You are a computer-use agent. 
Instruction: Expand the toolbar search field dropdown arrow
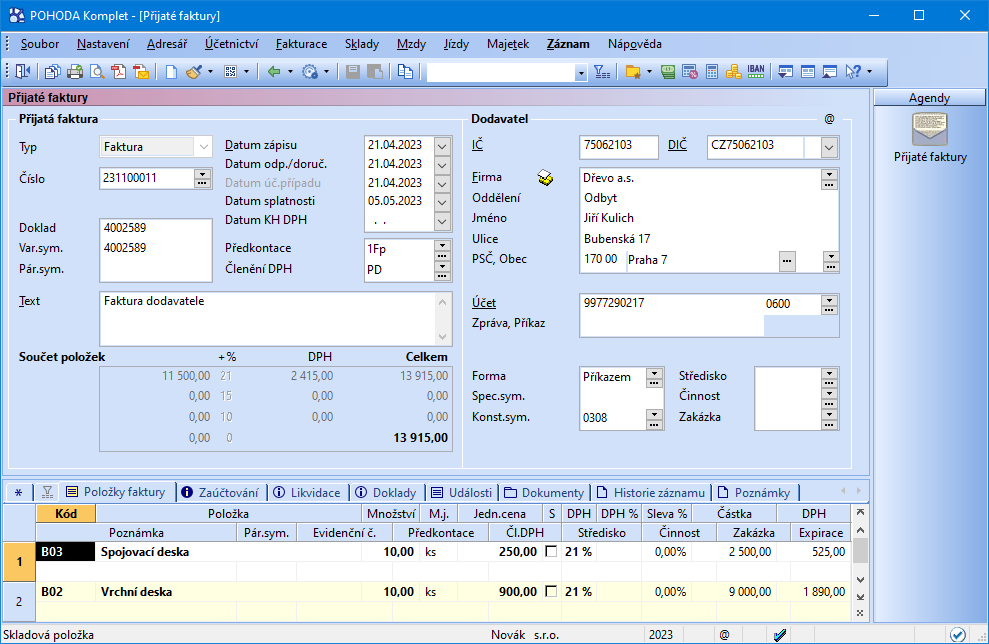pyautogui.click(x=581, y=73)
